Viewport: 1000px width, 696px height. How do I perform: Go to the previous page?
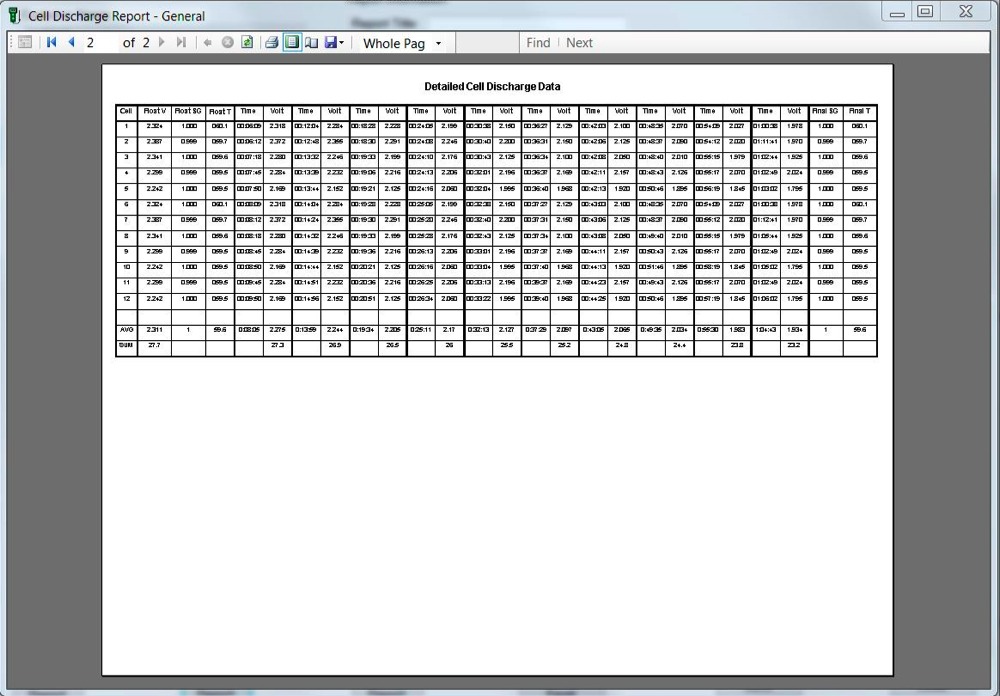coord(71,43)
